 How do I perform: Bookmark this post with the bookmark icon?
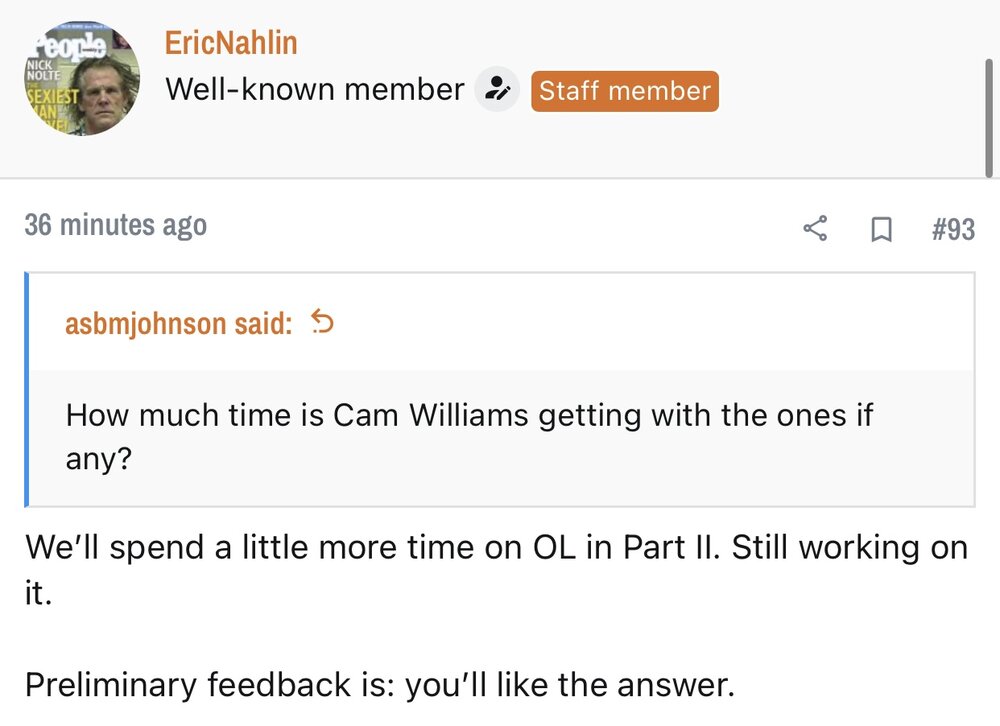(881, 230)
